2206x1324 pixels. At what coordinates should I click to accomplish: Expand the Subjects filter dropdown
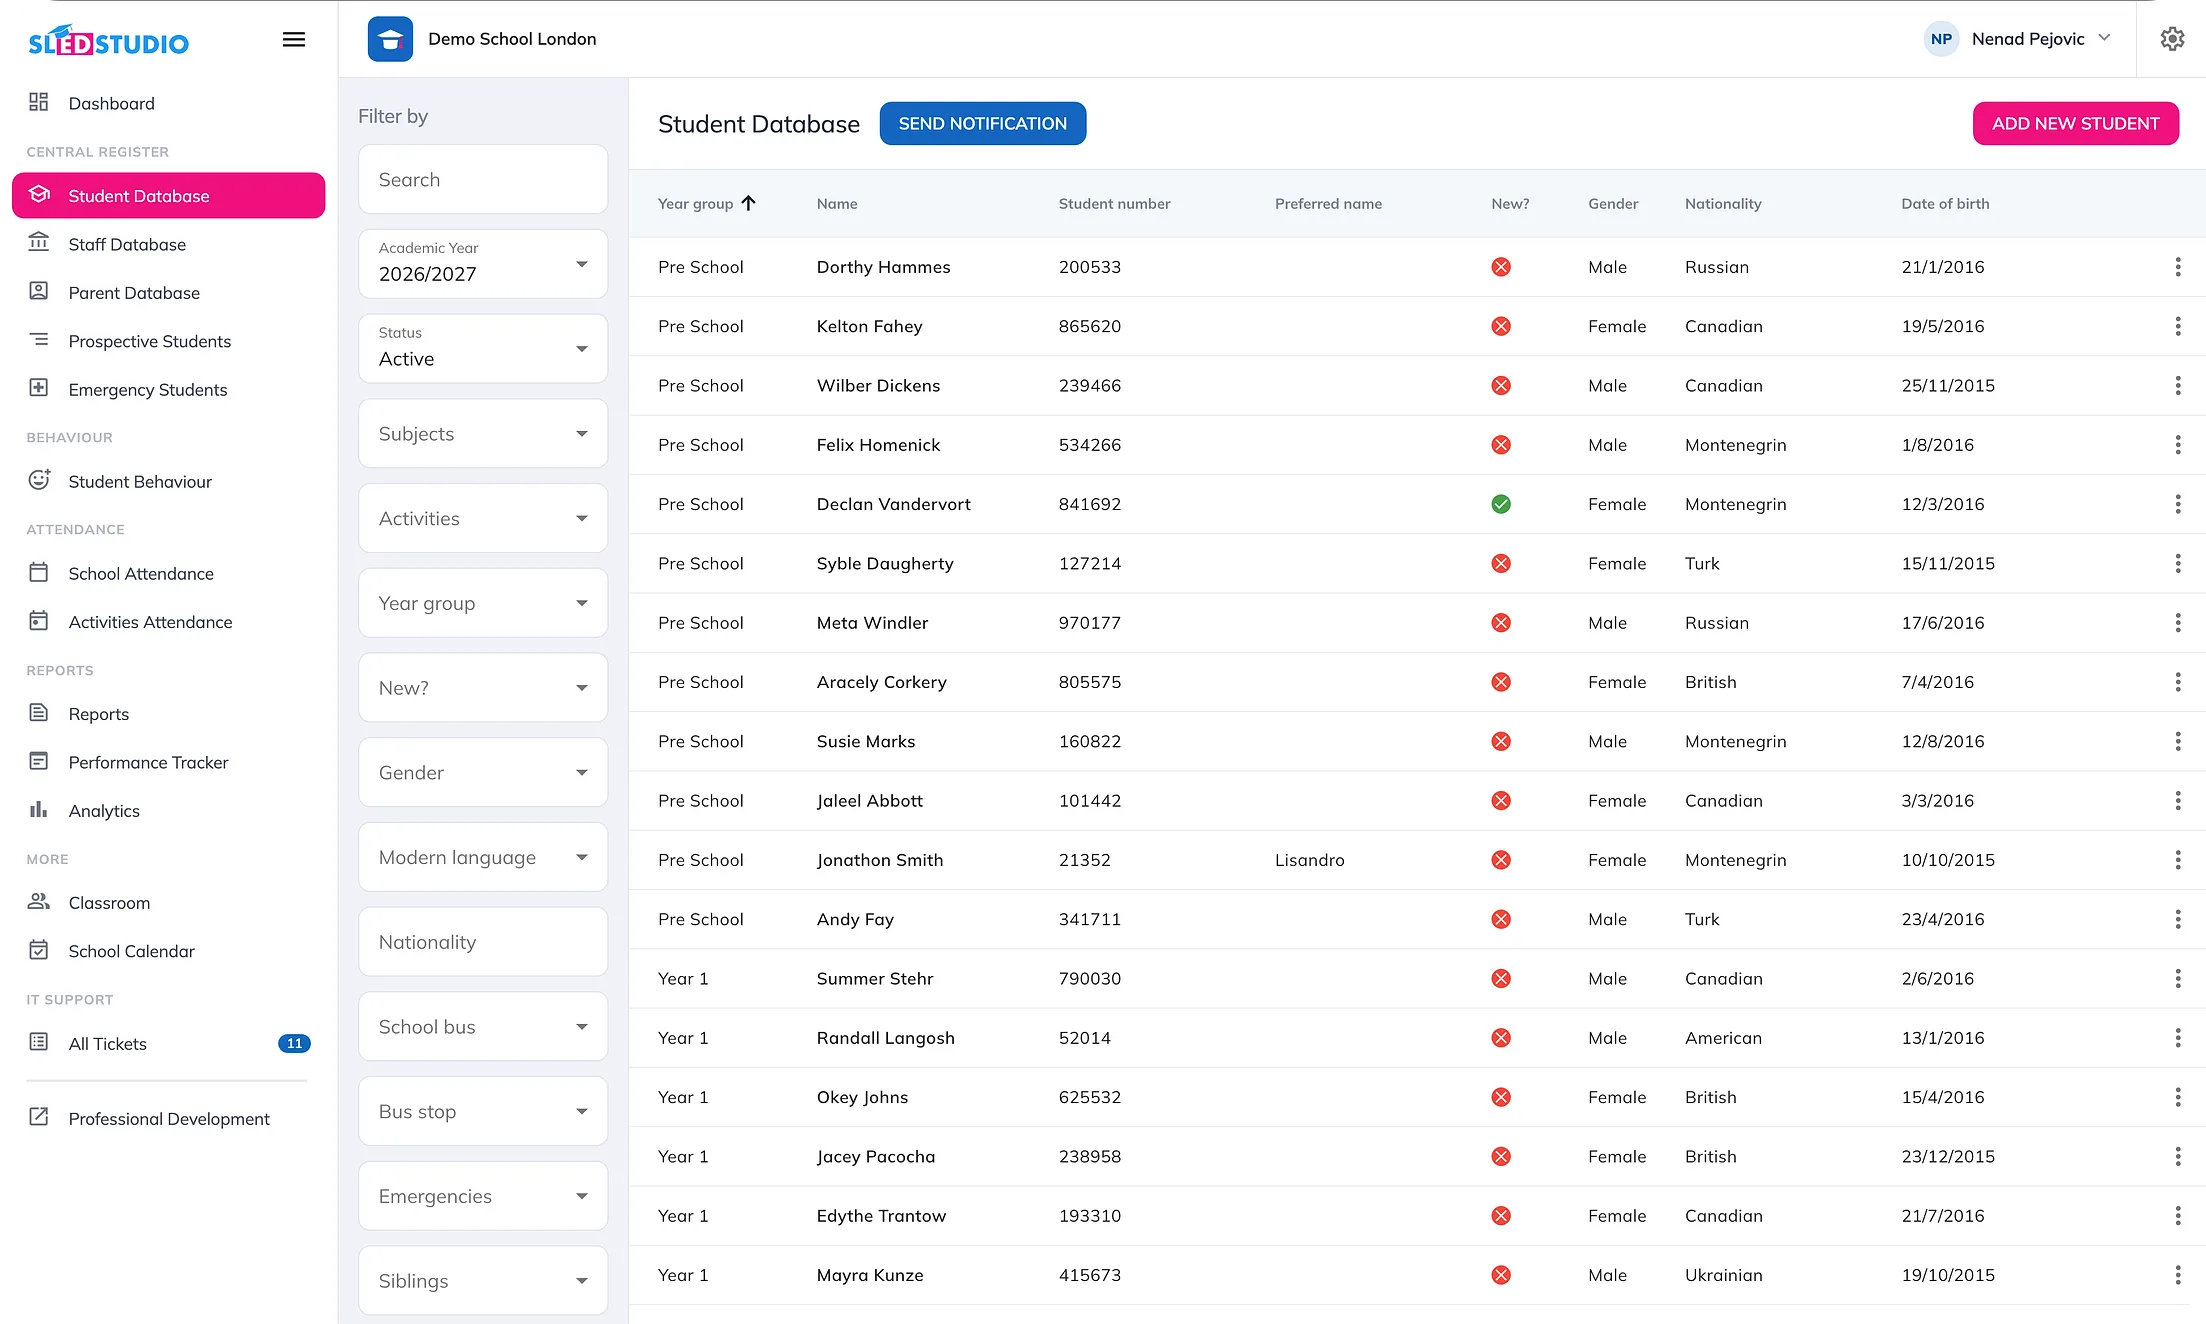(x=483, y=434)
